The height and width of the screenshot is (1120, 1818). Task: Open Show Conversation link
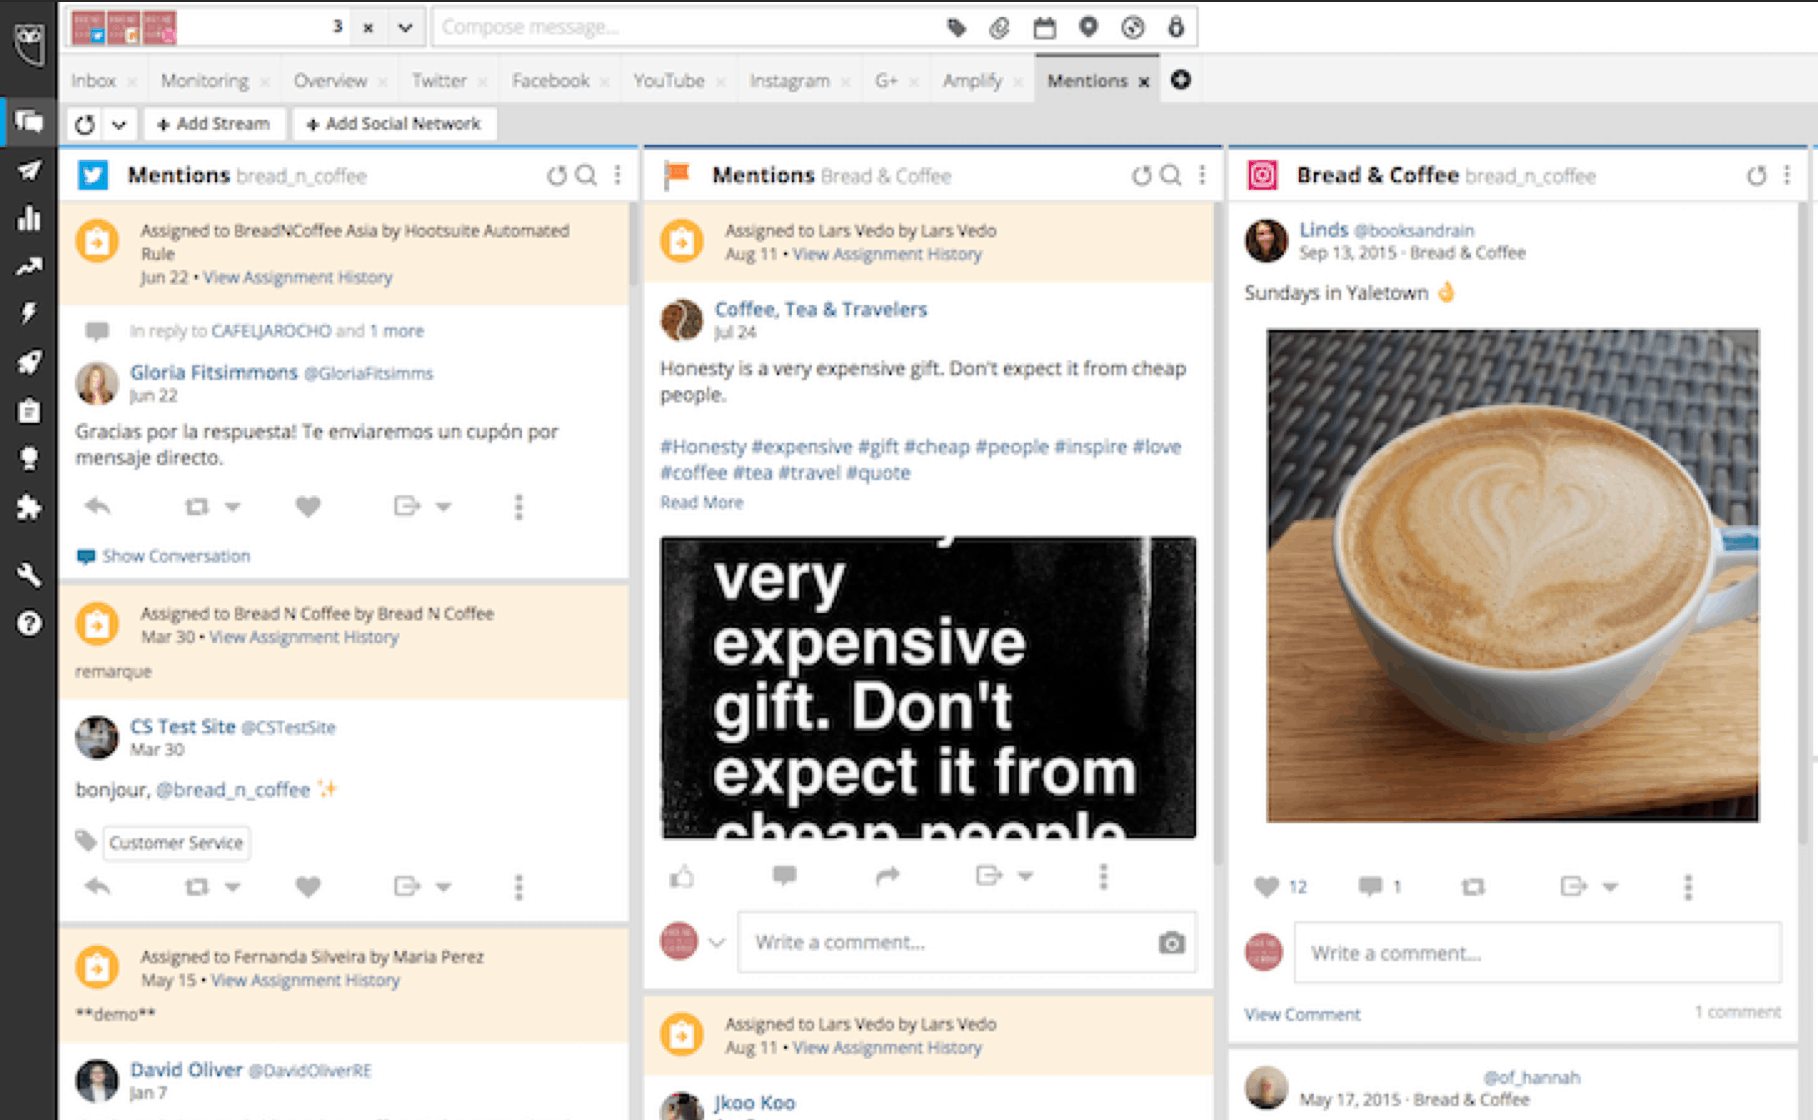176,556
